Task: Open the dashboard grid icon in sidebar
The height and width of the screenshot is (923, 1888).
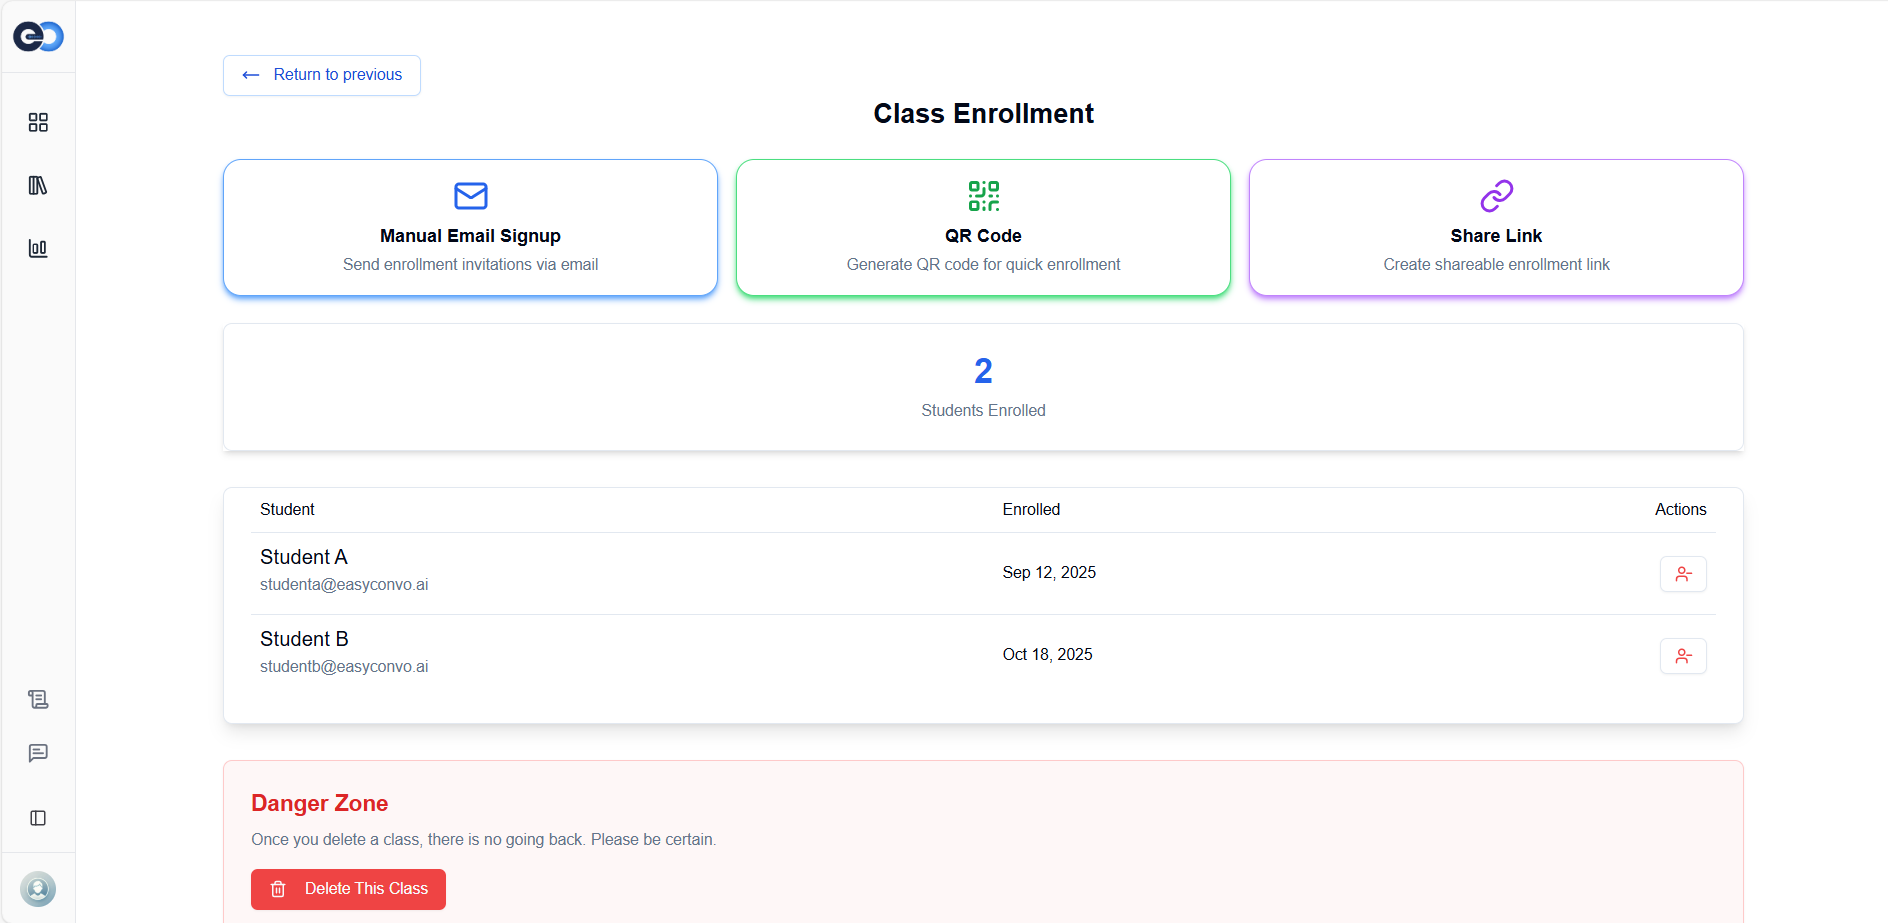Action: pos(38,122)
